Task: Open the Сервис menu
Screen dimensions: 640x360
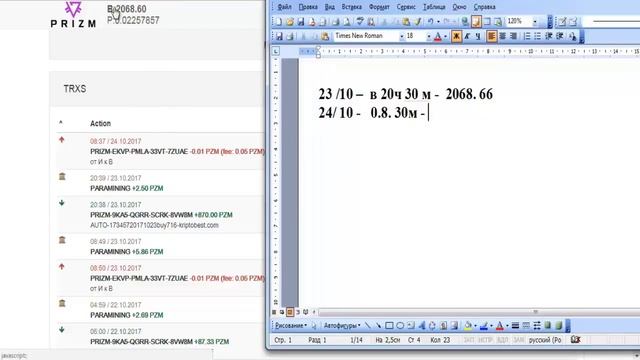Action: (406, 7)
